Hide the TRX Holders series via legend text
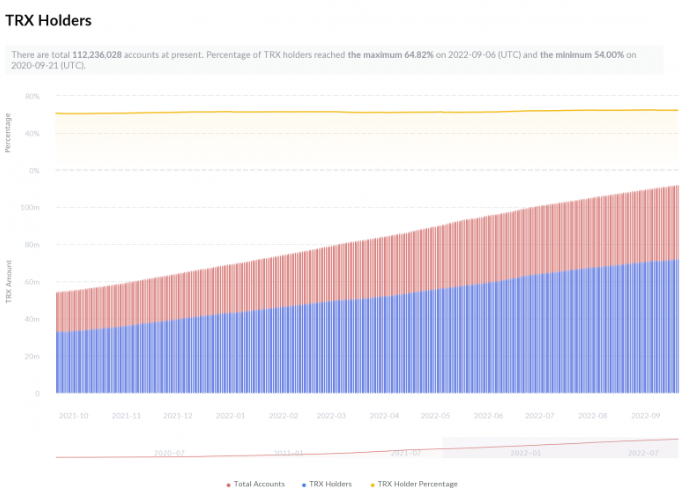This screenshot has height=498, width=686. pos(329,484)
